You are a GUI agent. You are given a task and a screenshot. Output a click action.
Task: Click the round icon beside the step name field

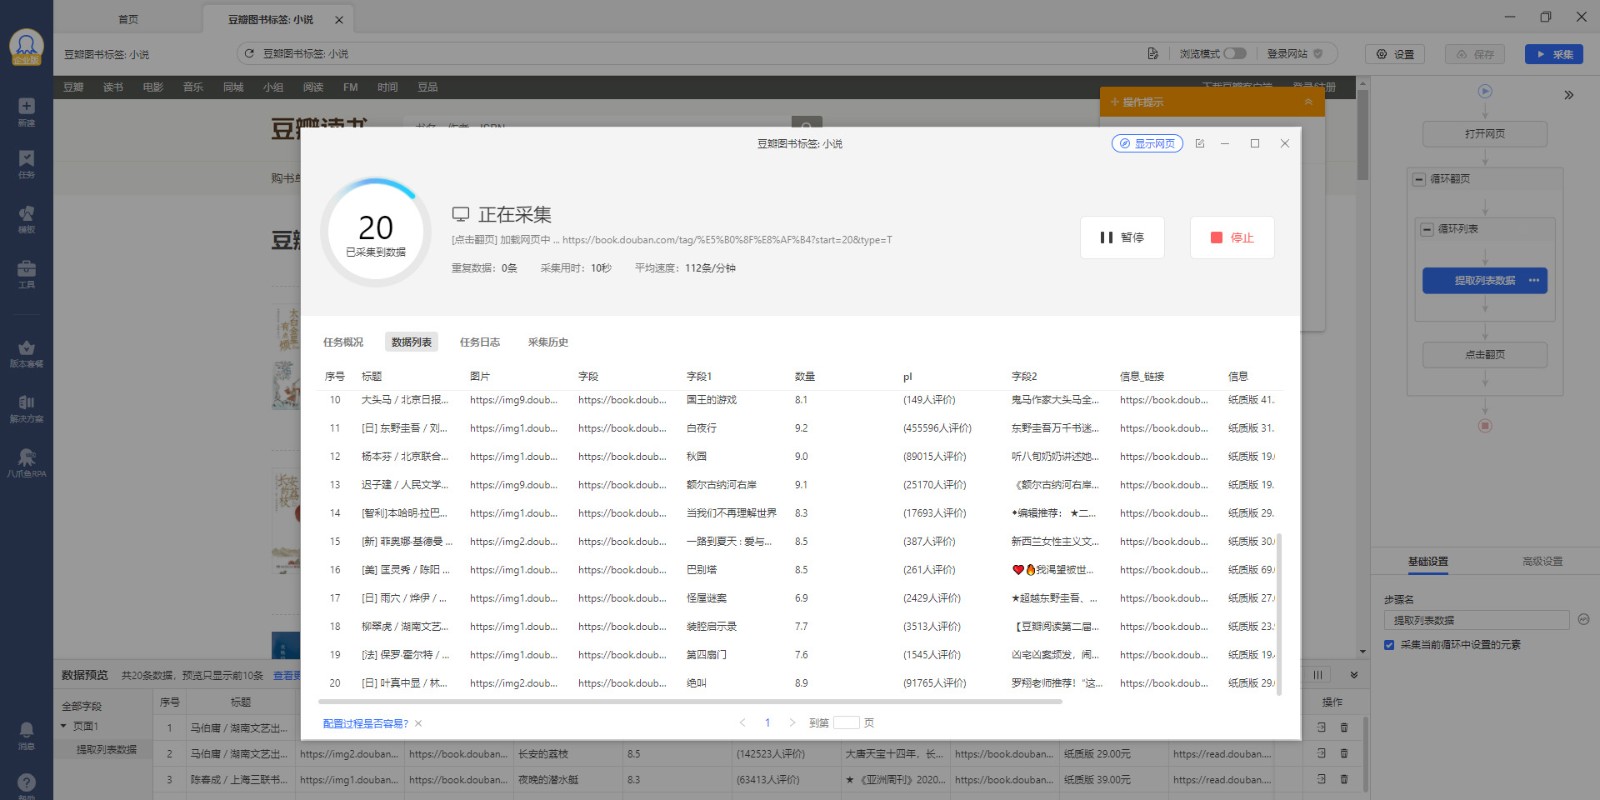(x=1584, y=619)
